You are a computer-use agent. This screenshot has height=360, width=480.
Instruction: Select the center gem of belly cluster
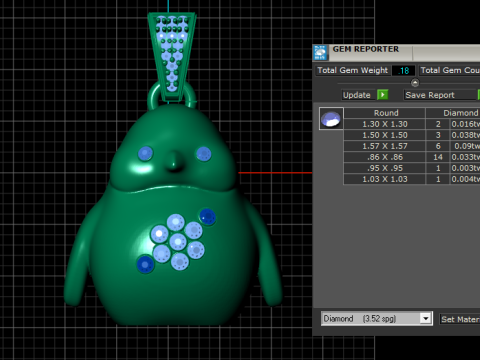178,241
